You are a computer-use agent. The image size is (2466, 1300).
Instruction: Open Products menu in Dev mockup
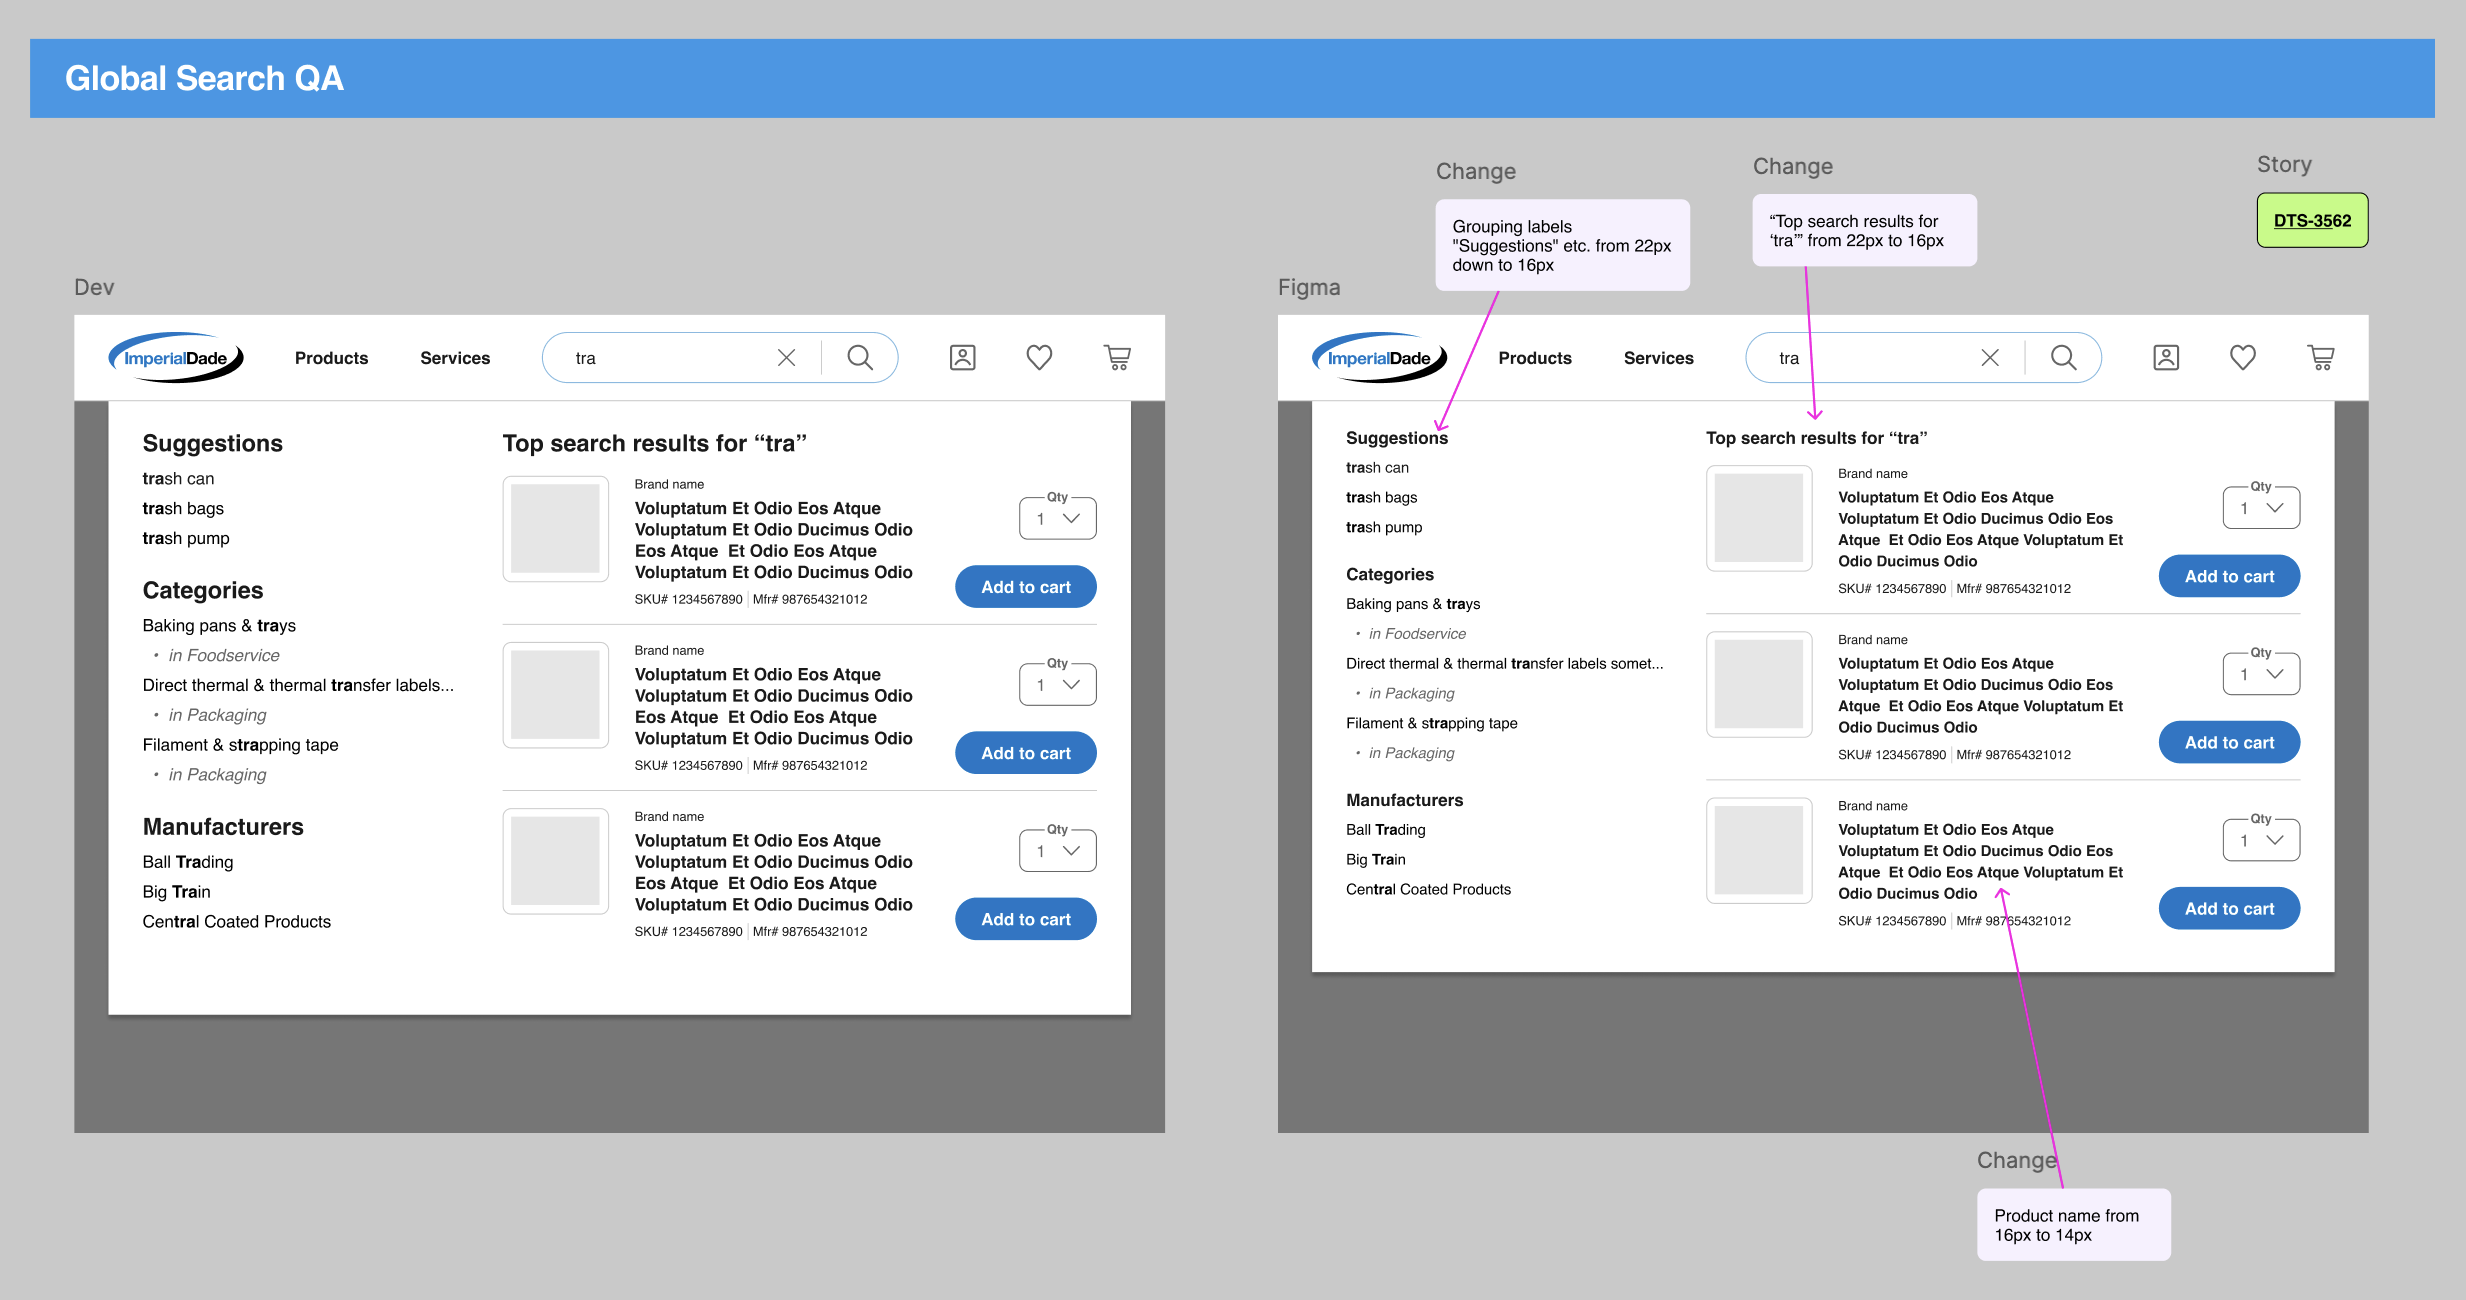[331, 358]
